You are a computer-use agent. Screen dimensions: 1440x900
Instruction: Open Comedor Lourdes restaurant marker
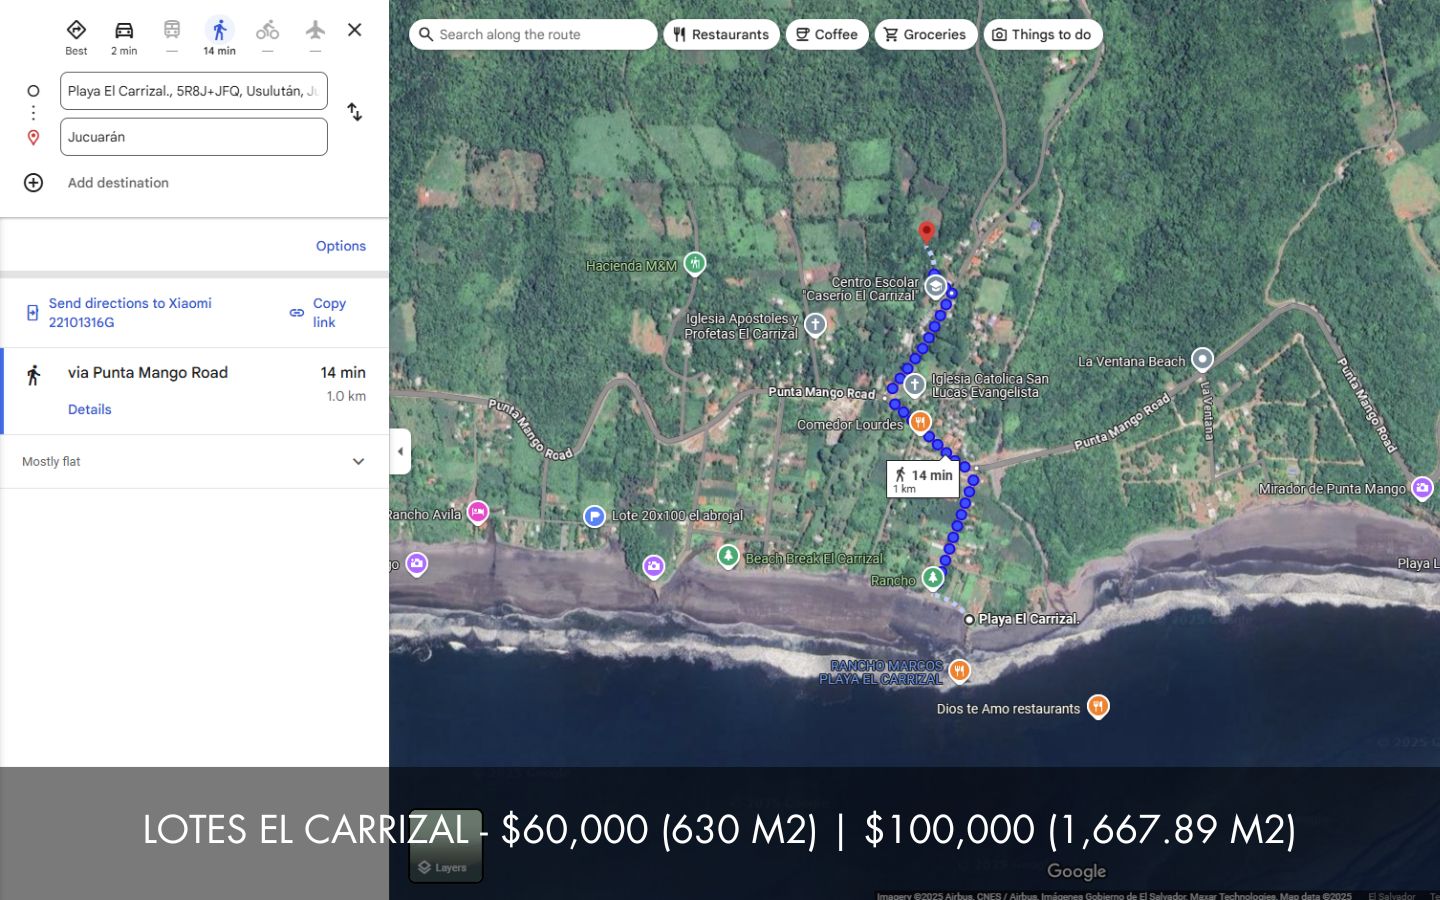[x=920, y=423]
